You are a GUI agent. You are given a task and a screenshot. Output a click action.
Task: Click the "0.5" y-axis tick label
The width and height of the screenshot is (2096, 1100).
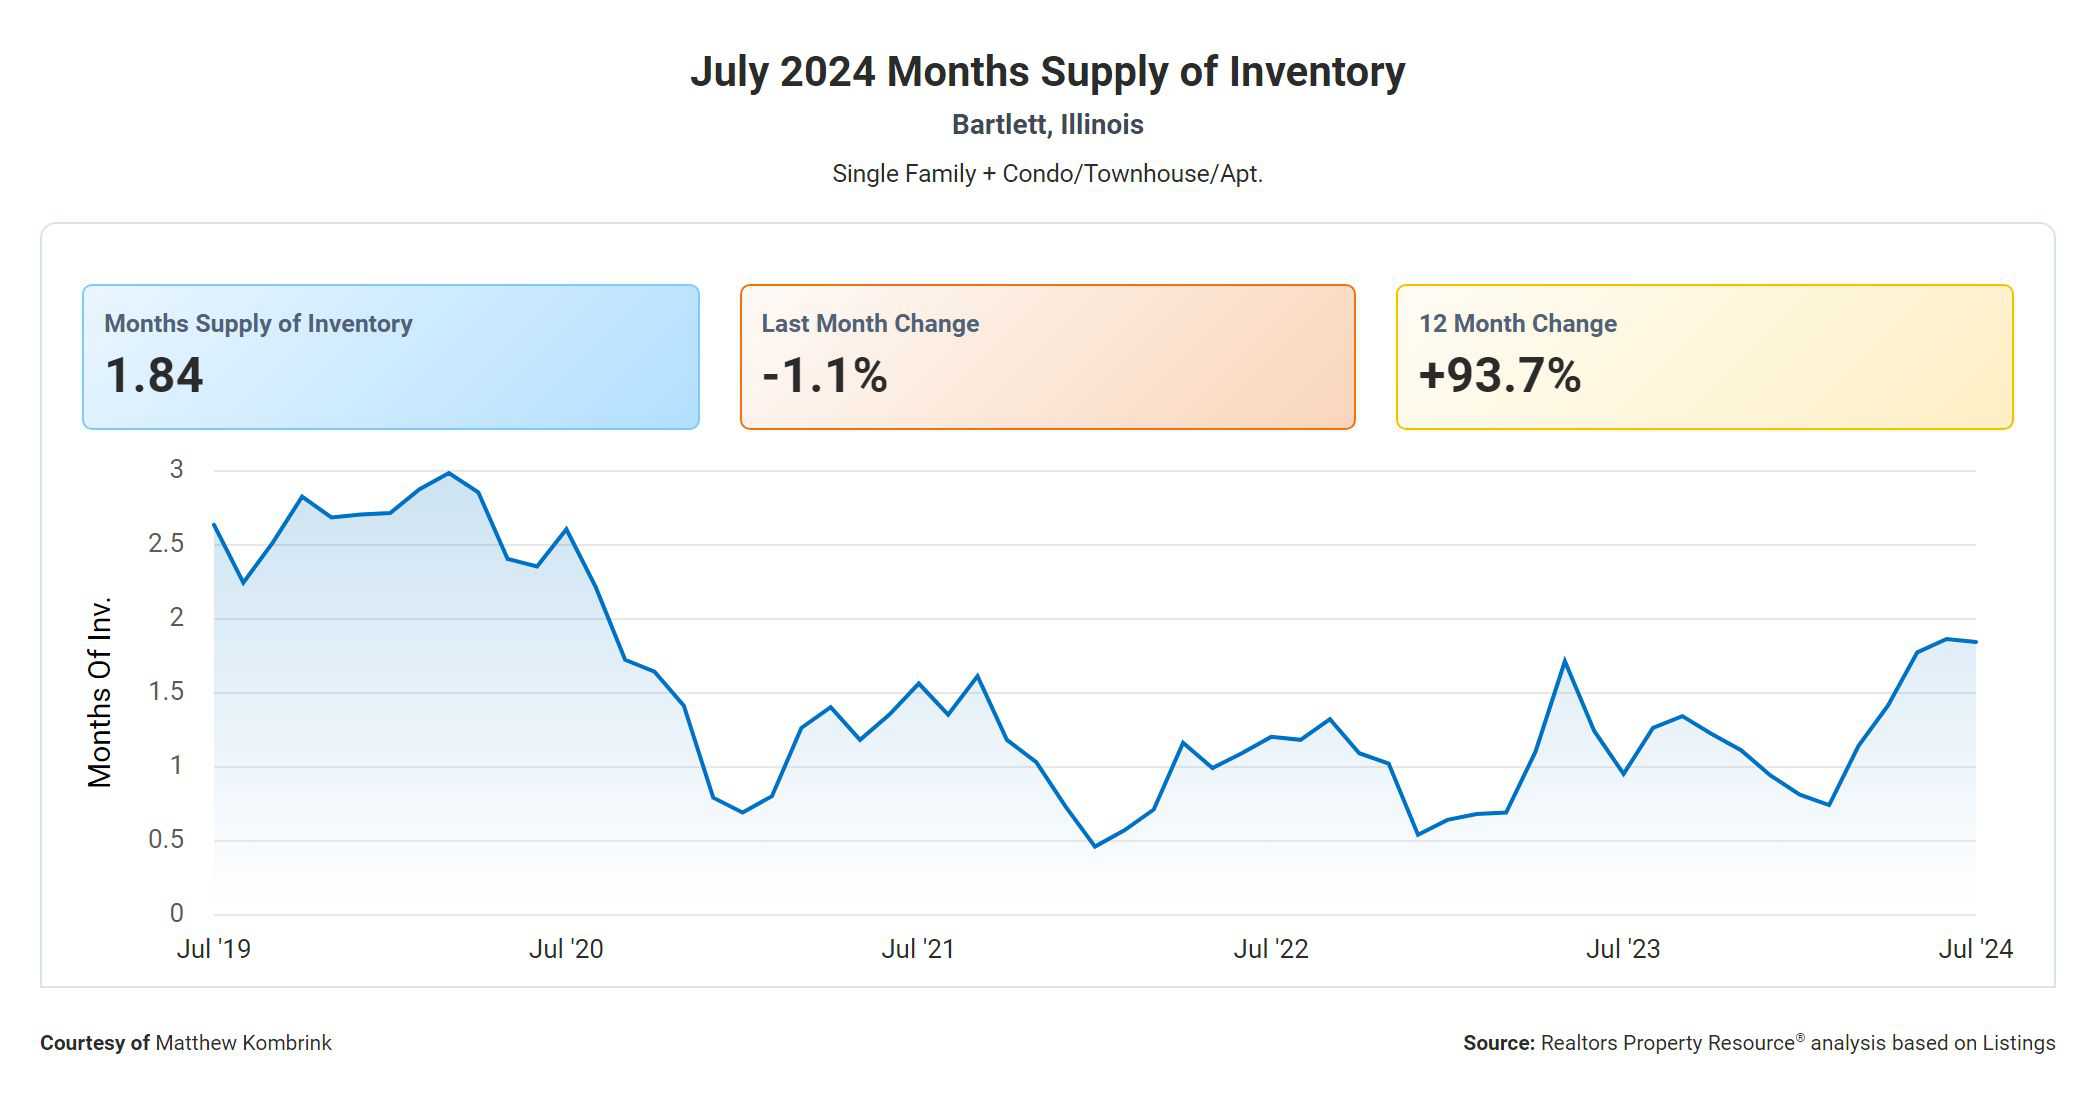[166, 840]
